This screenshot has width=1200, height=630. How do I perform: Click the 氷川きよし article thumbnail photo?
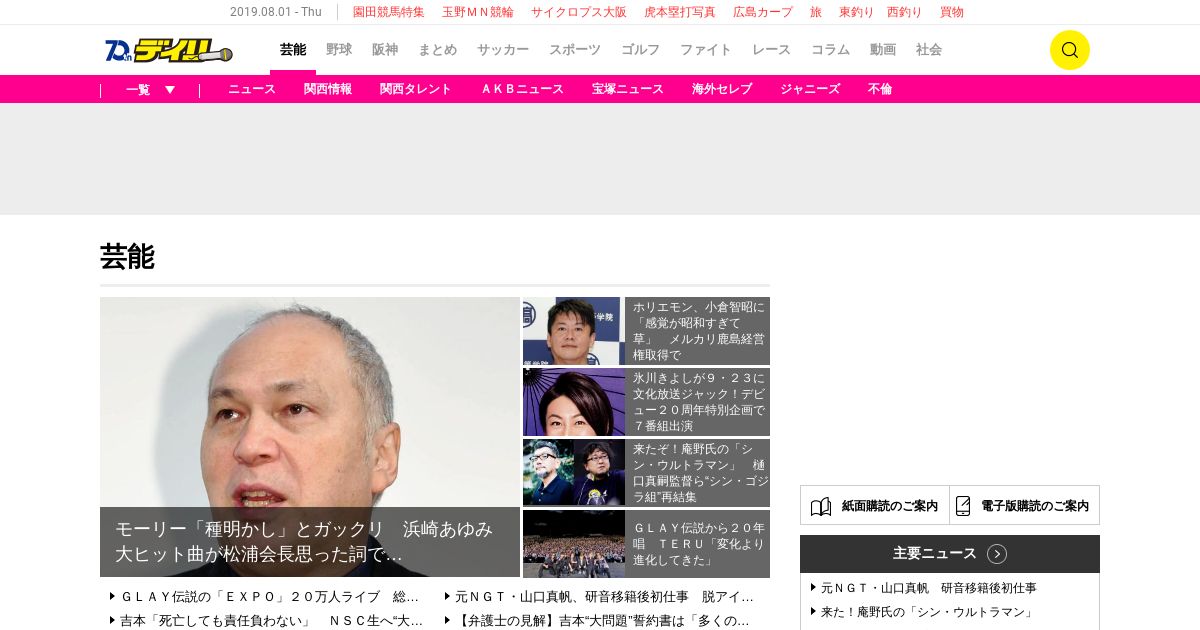point(573,402)
